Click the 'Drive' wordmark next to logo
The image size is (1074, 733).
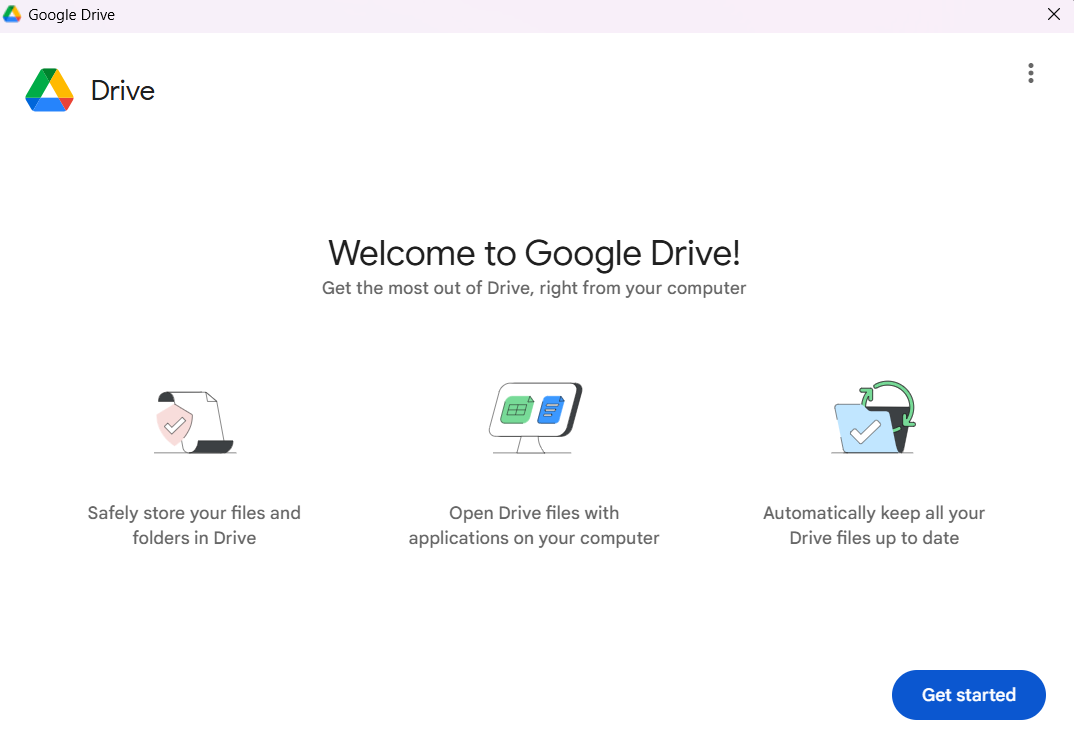(123, 90)
